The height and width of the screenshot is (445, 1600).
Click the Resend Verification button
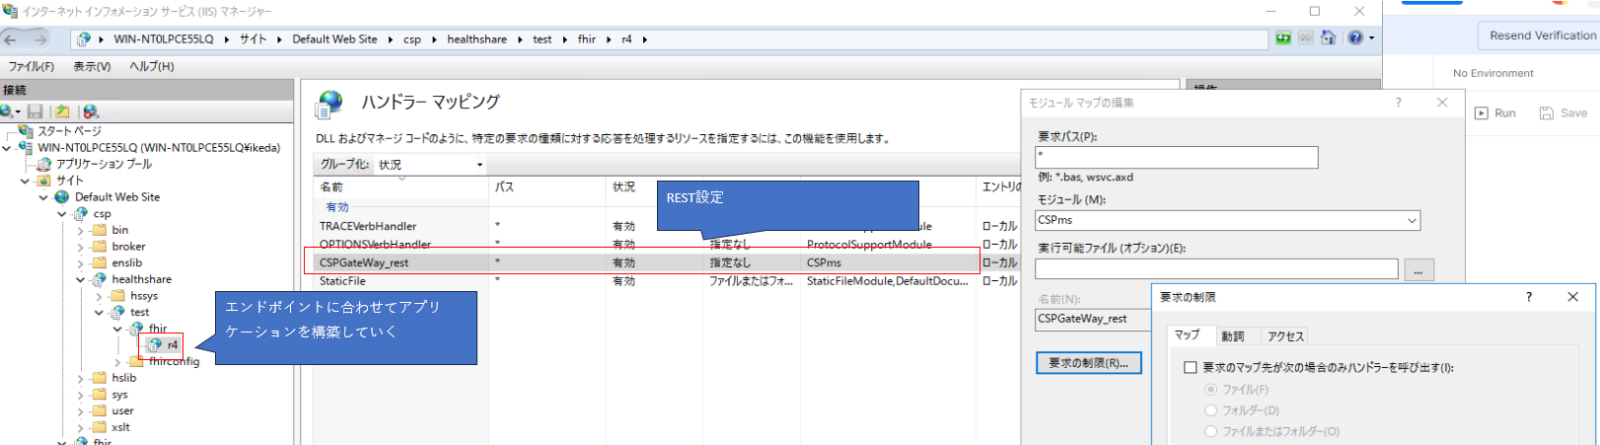(x=1542, y=35)
